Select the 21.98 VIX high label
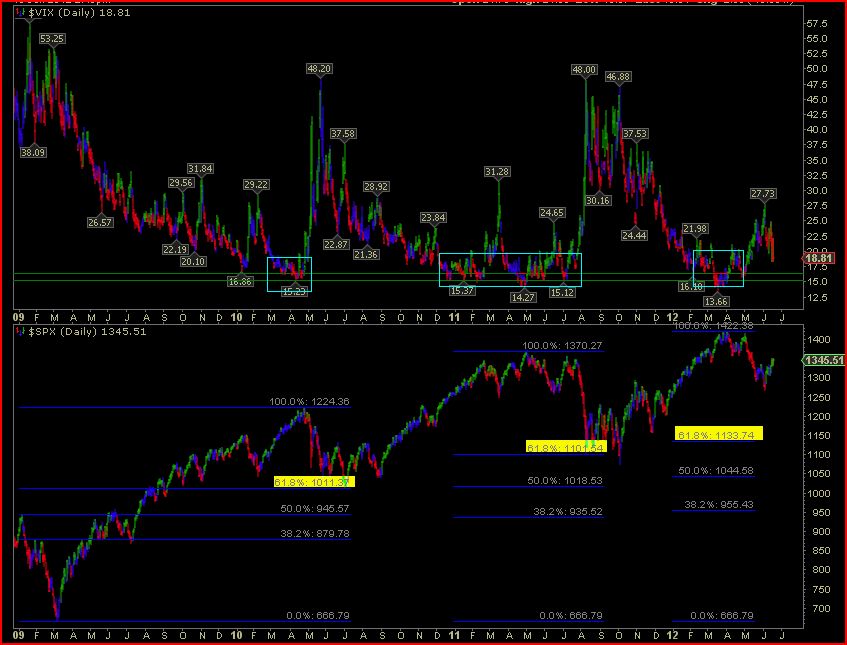Screen dimensions: 847x645 point(695,229)
